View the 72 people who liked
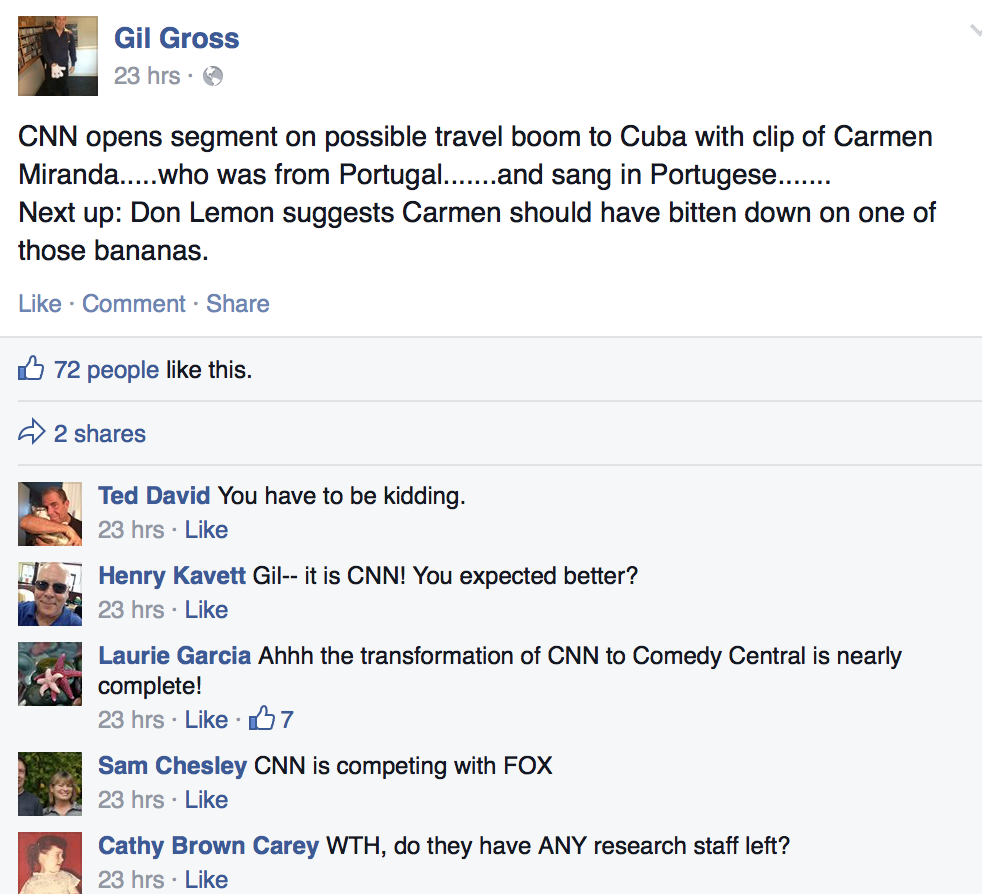 106,370
